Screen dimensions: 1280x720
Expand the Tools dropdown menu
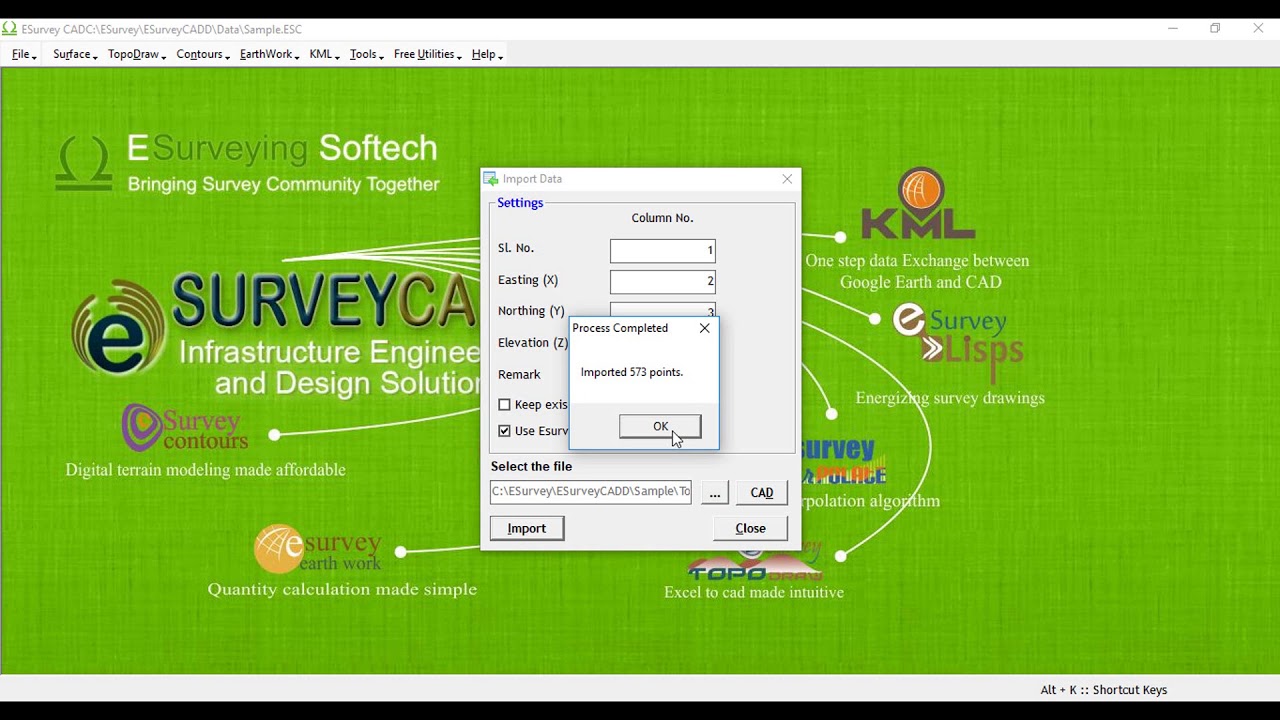coord(367,54)
